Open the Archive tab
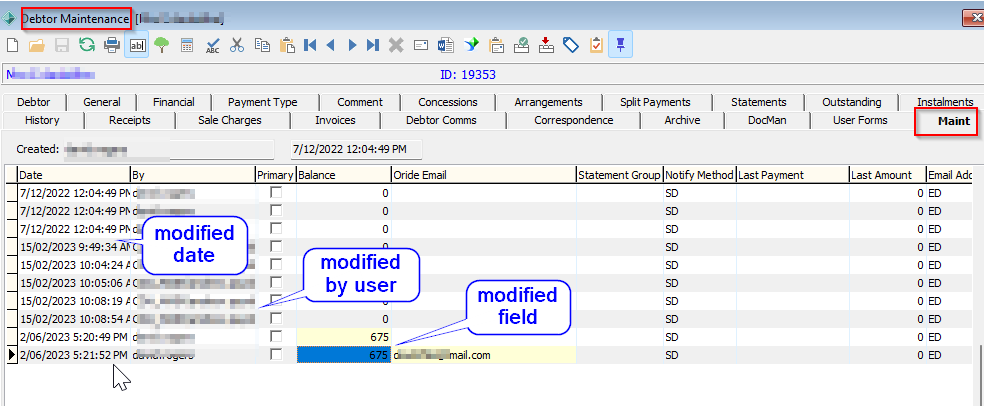Viewport: 984px width, 406px height. 682,120
